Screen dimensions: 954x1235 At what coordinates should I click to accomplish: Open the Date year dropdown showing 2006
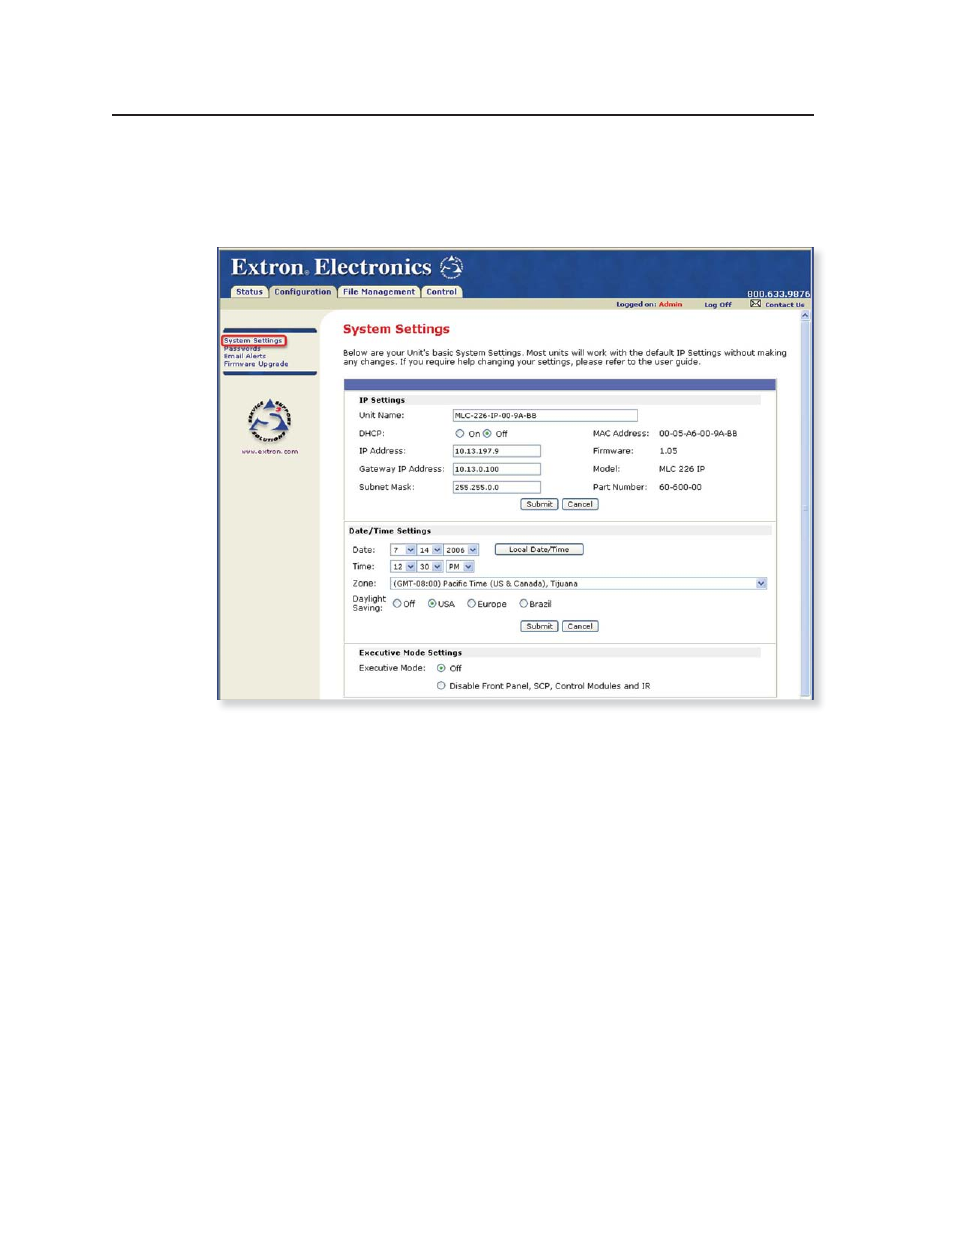coord(461,550)
